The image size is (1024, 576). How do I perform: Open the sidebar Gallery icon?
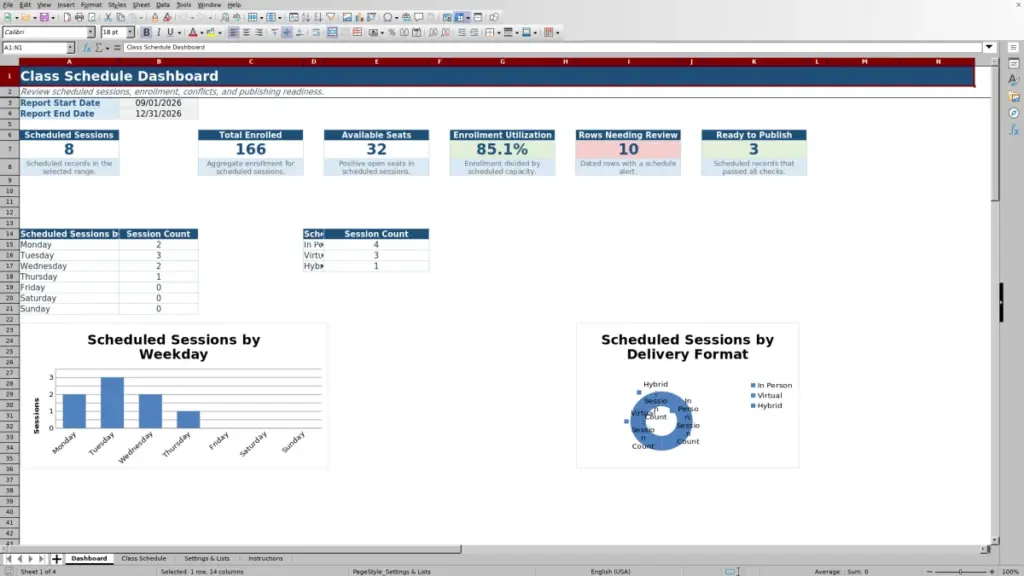click(1014, 97)
